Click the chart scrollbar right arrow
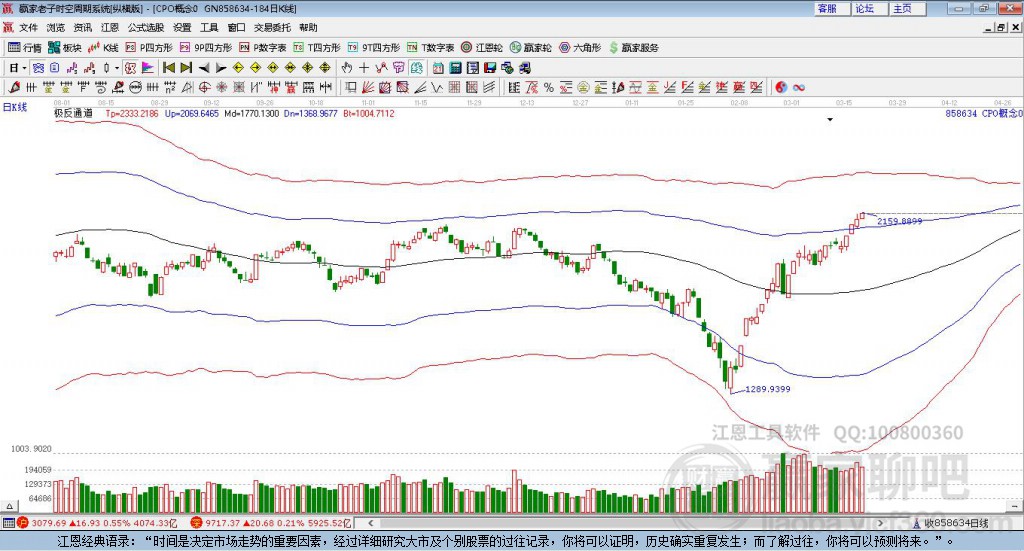 pos(880,523)
